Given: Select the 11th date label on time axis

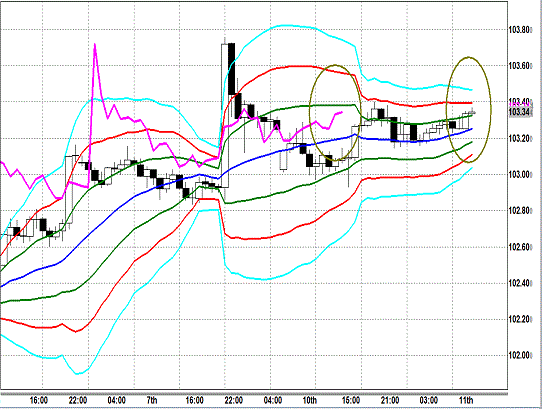Looking at the screenshot, I should (466, 400).
